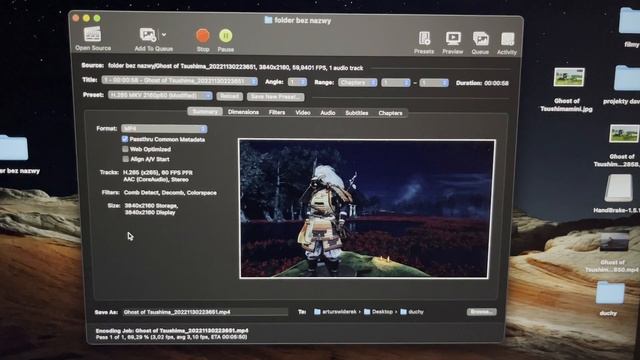
Task: Open the Presets panel
Action: tap(424, 39)
